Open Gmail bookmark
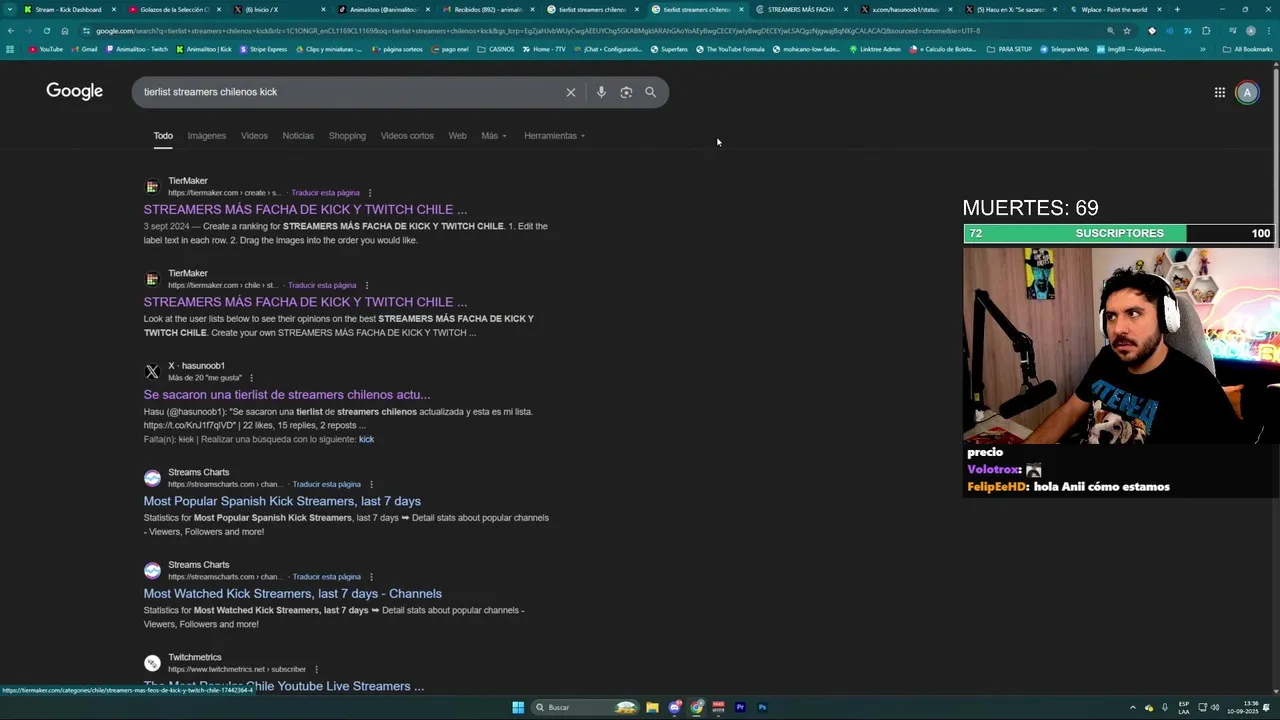The height and width of the screenshot is (720, 1280). (84, 49)
